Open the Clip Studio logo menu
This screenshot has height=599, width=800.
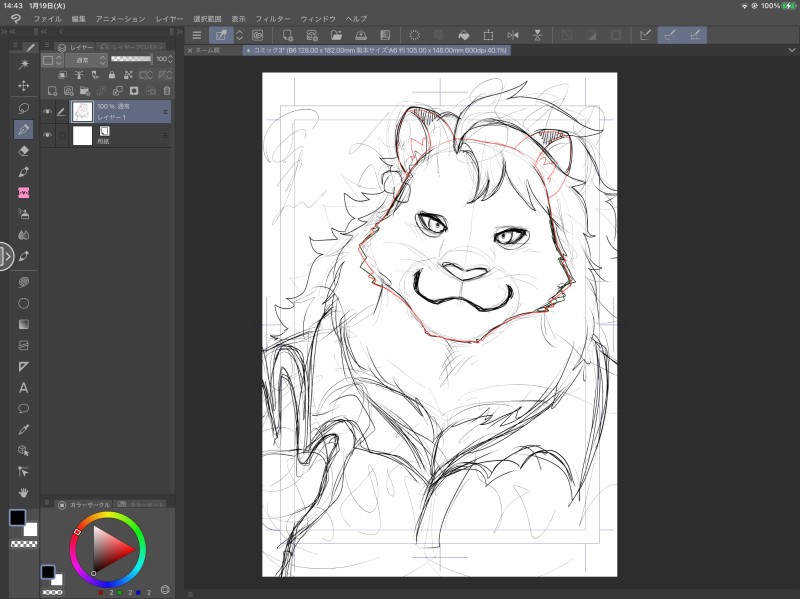click(x=16, y=19)
